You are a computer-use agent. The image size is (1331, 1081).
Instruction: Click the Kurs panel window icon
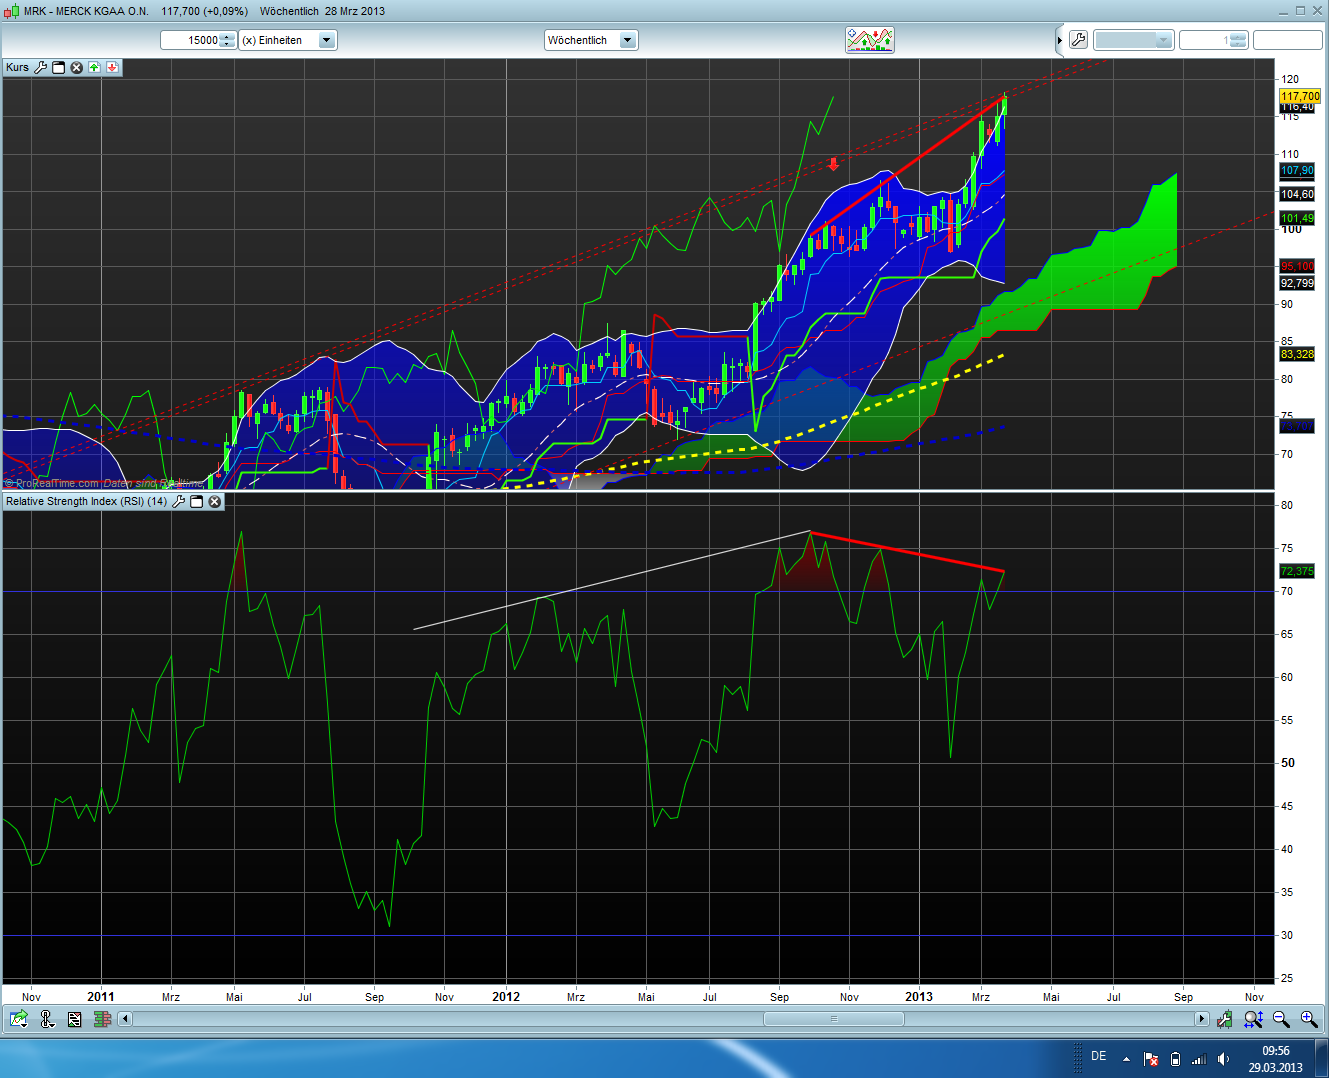point(58,67)
